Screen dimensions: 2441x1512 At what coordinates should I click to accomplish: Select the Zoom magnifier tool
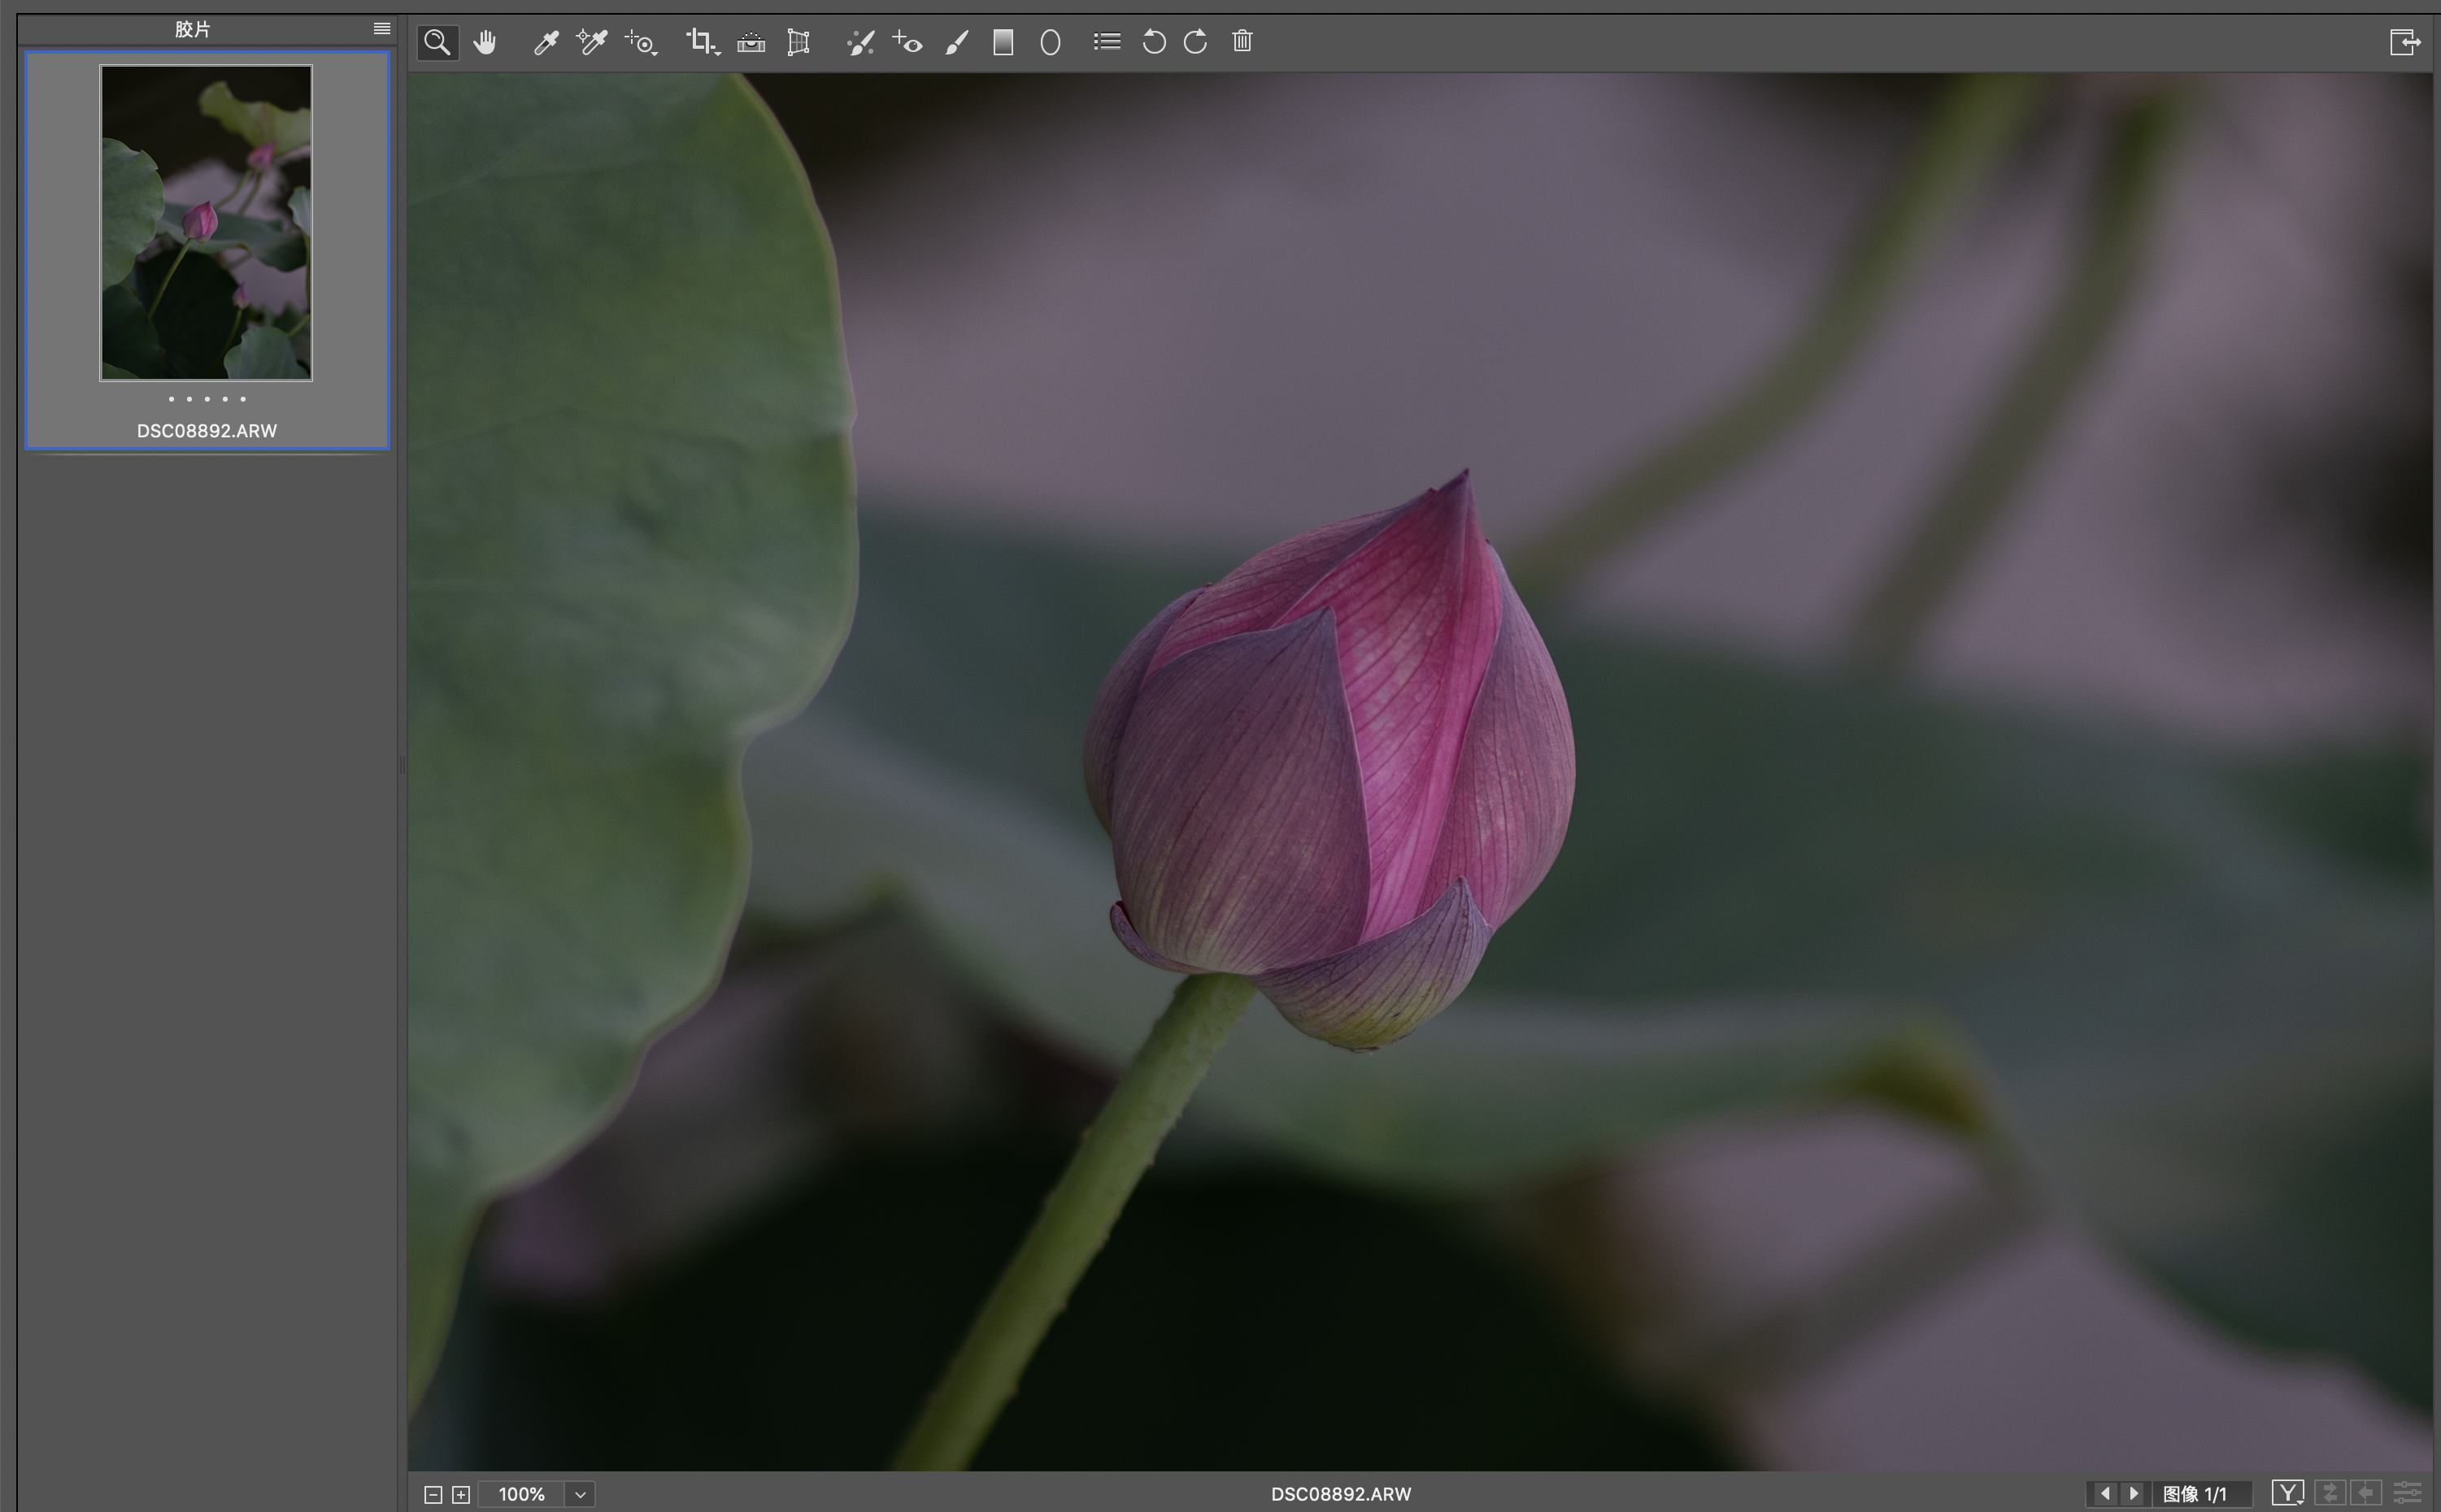point(437,42)
